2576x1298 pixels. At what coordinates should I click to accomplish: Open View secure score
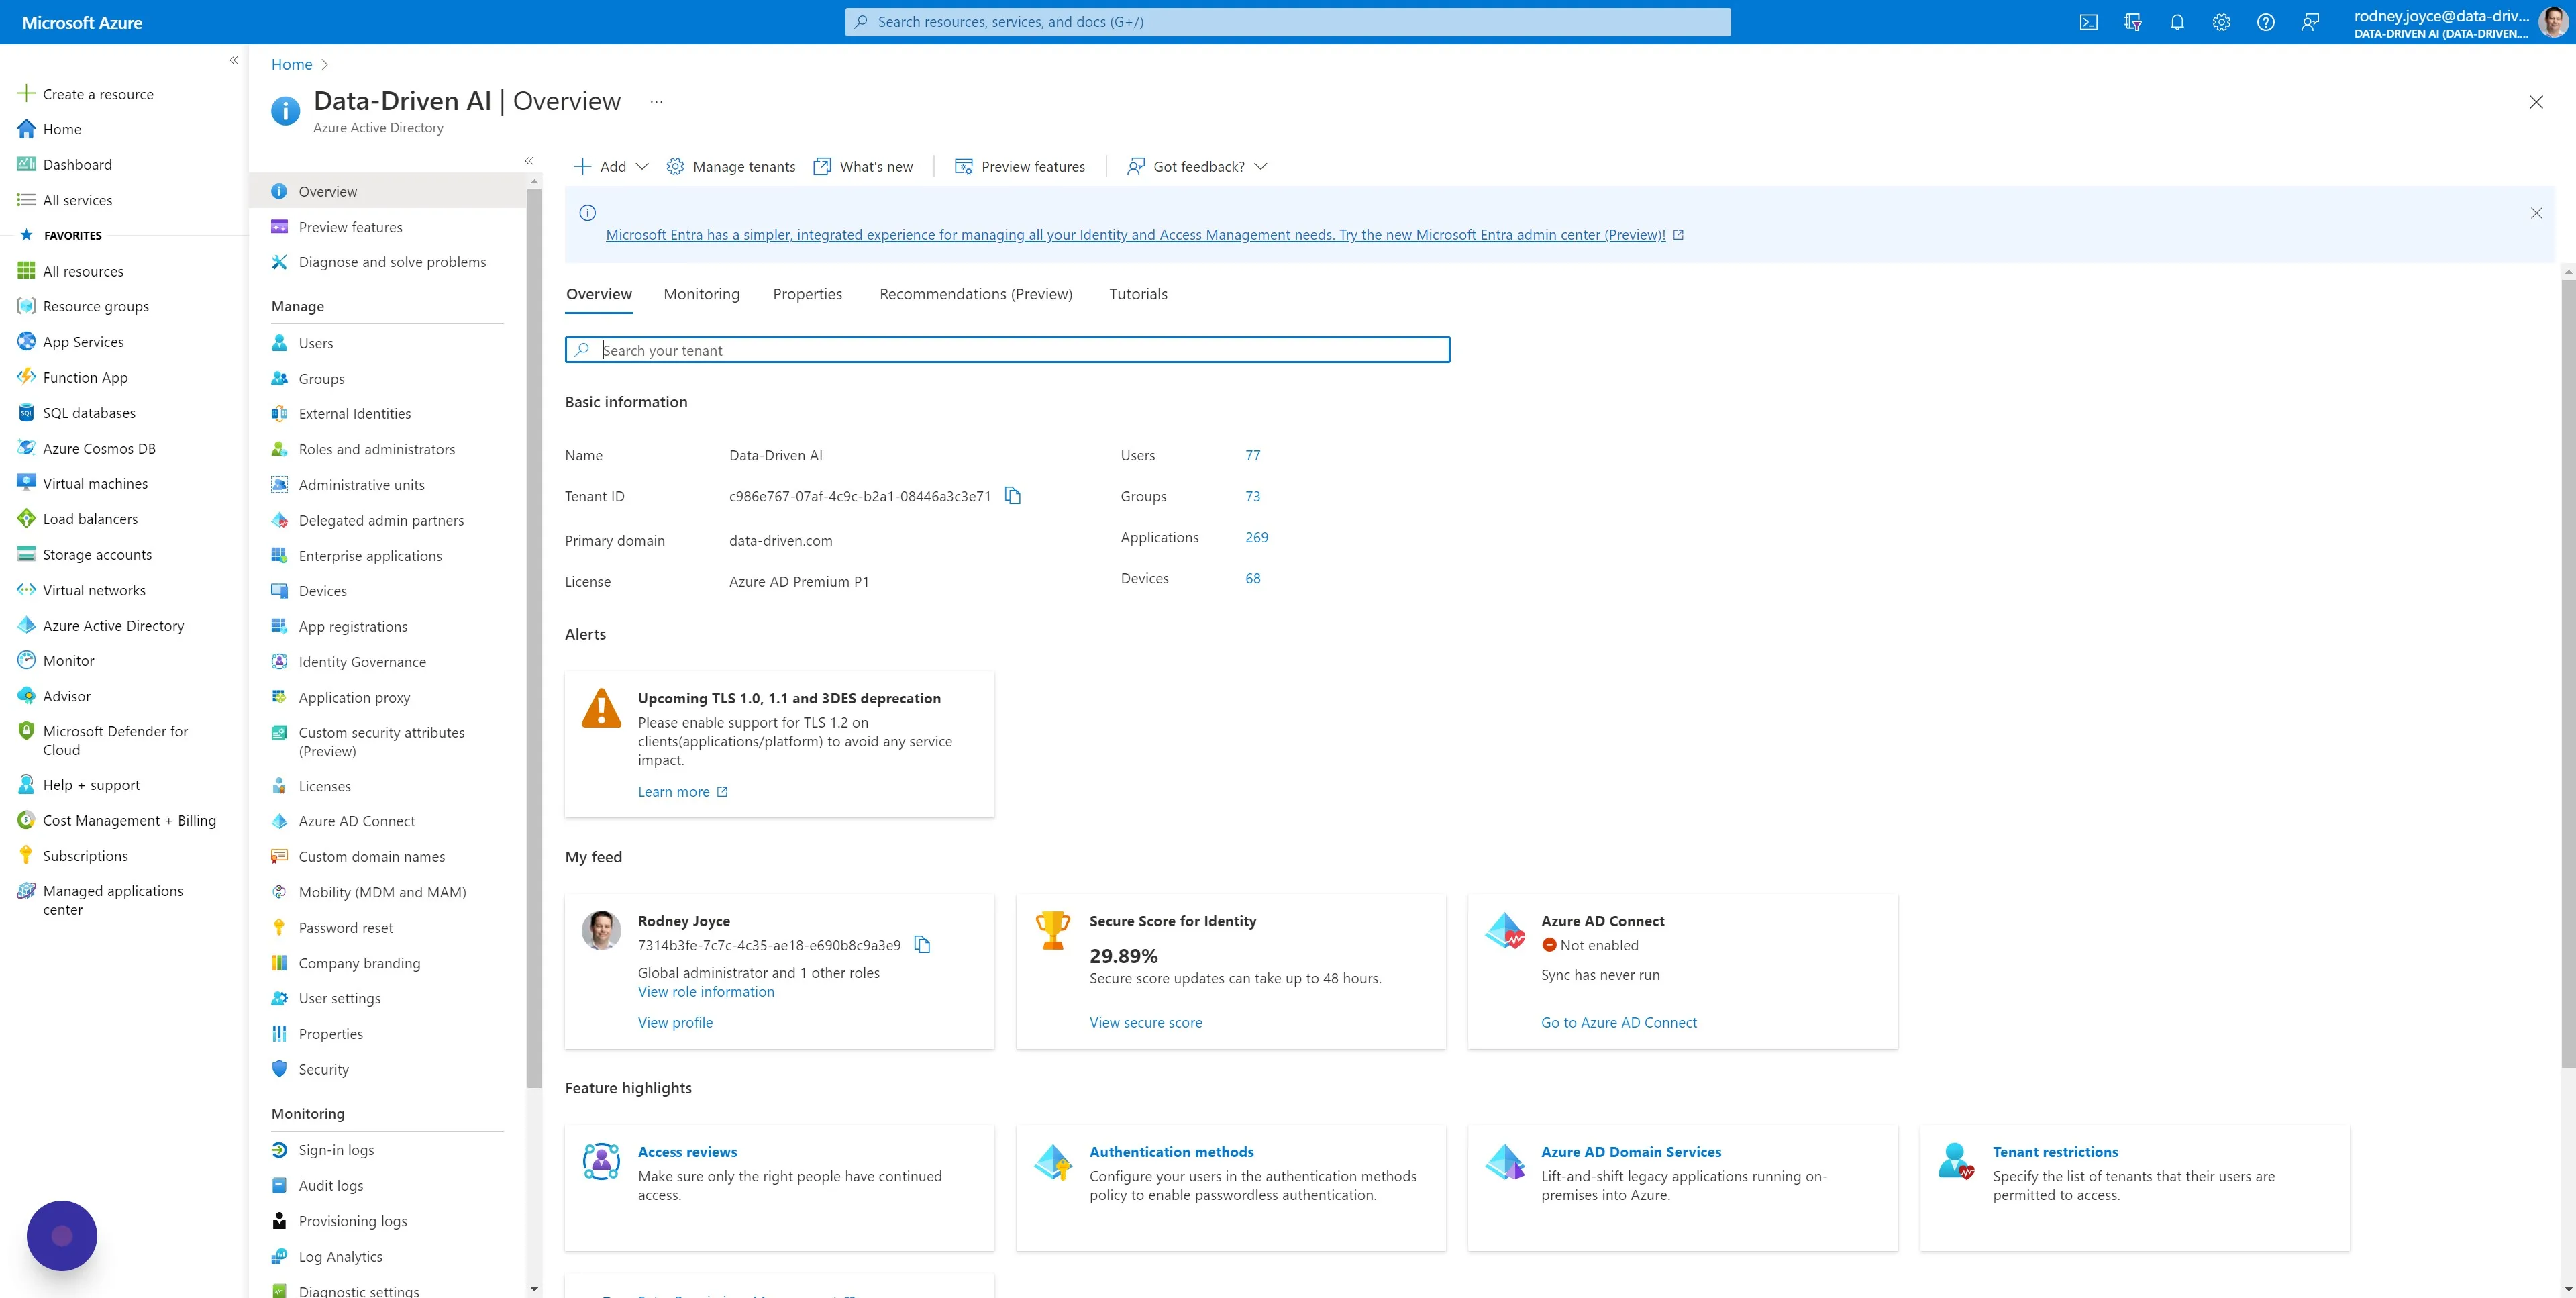[x=1146, y=1022]
